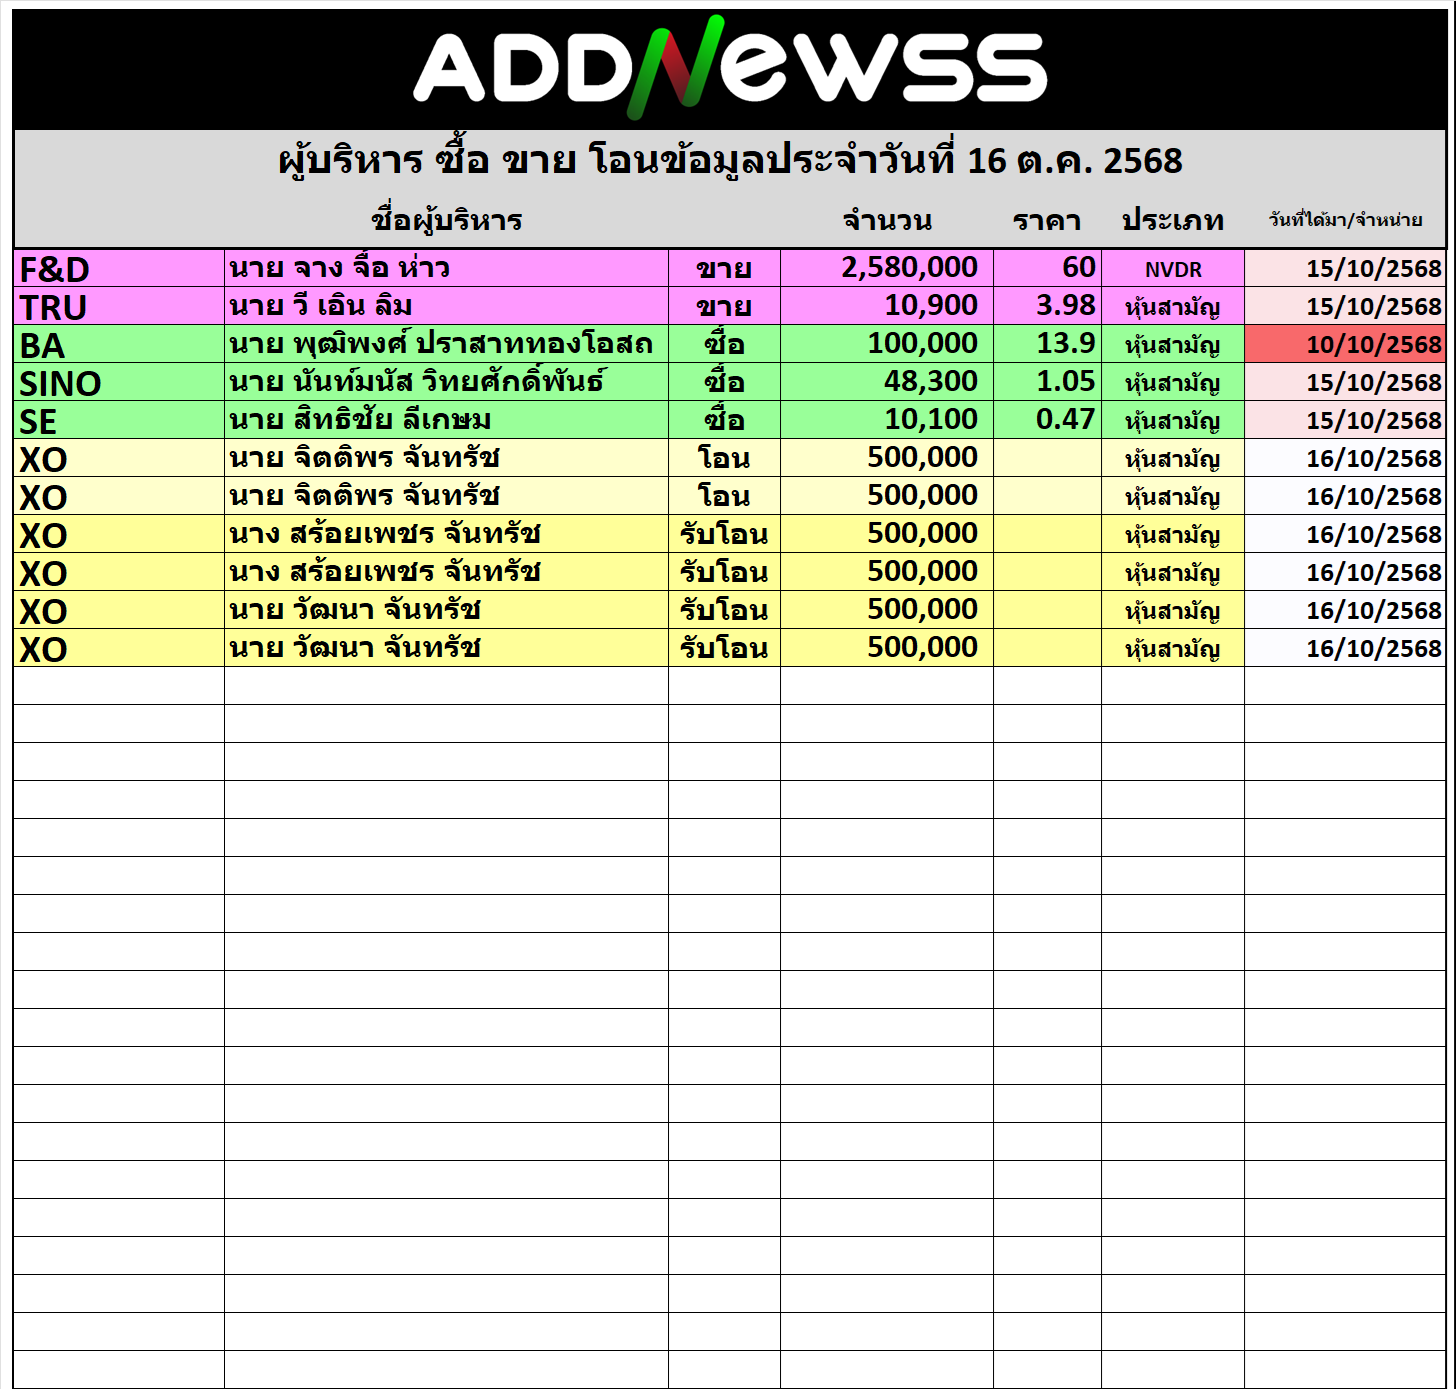Click the price cell showing 13.9
The width and height of the screenshot is (1456, 1389).
tap(1047, 344)
